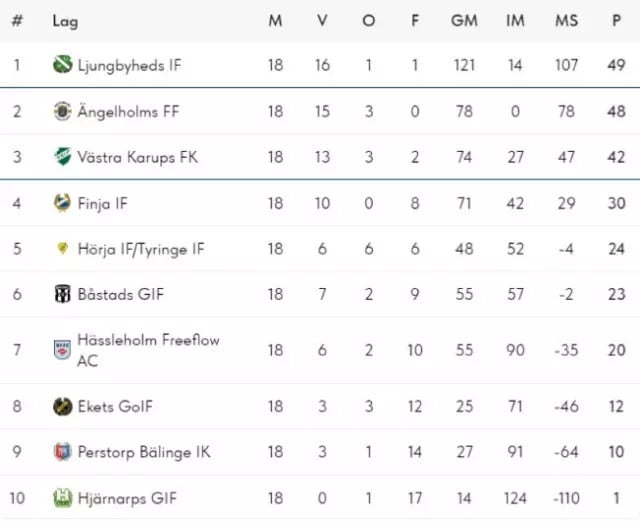Click the Västra Karups FK crest icon
Screen dimensions: 640x523
coord(62,158)
